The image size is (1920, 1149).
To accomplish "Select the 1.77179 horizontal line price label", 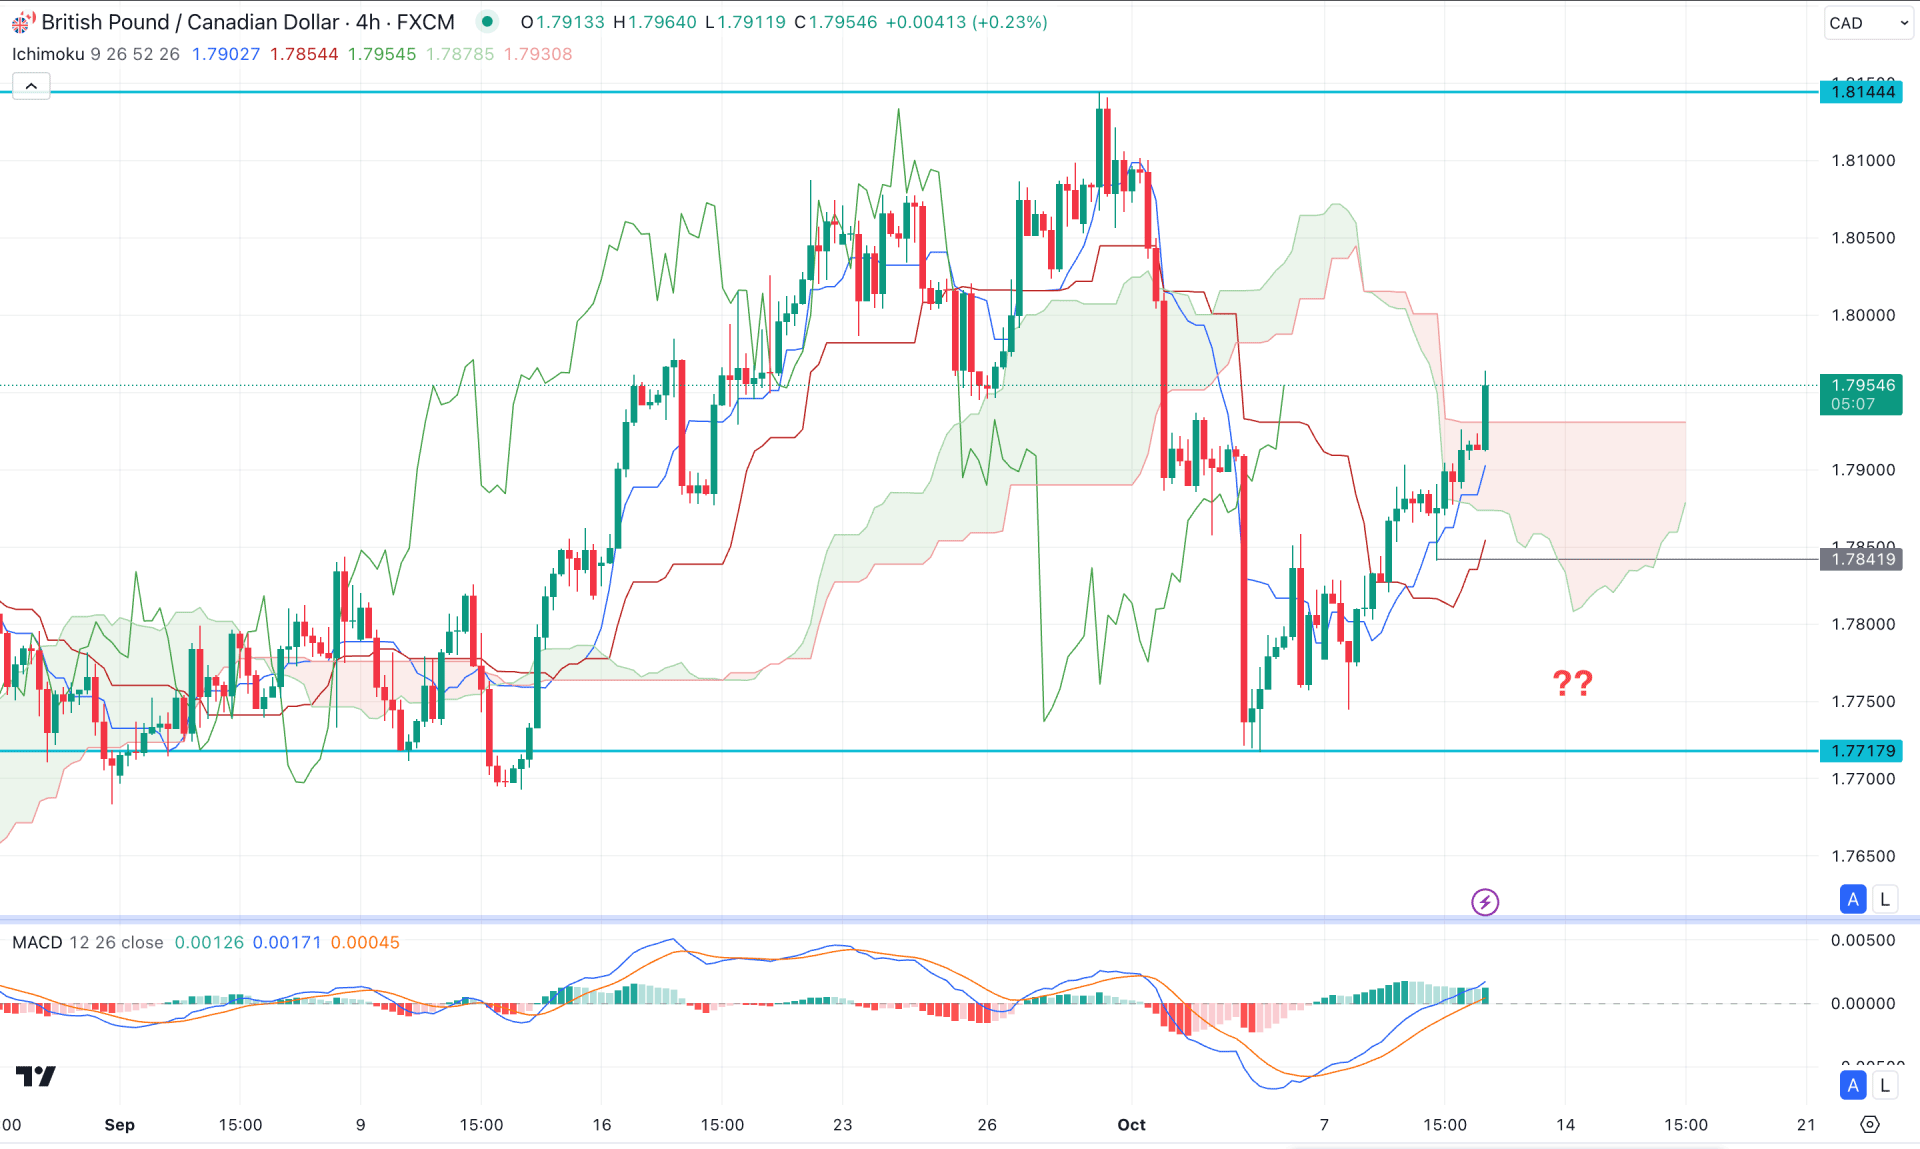I will [1861, 751].
